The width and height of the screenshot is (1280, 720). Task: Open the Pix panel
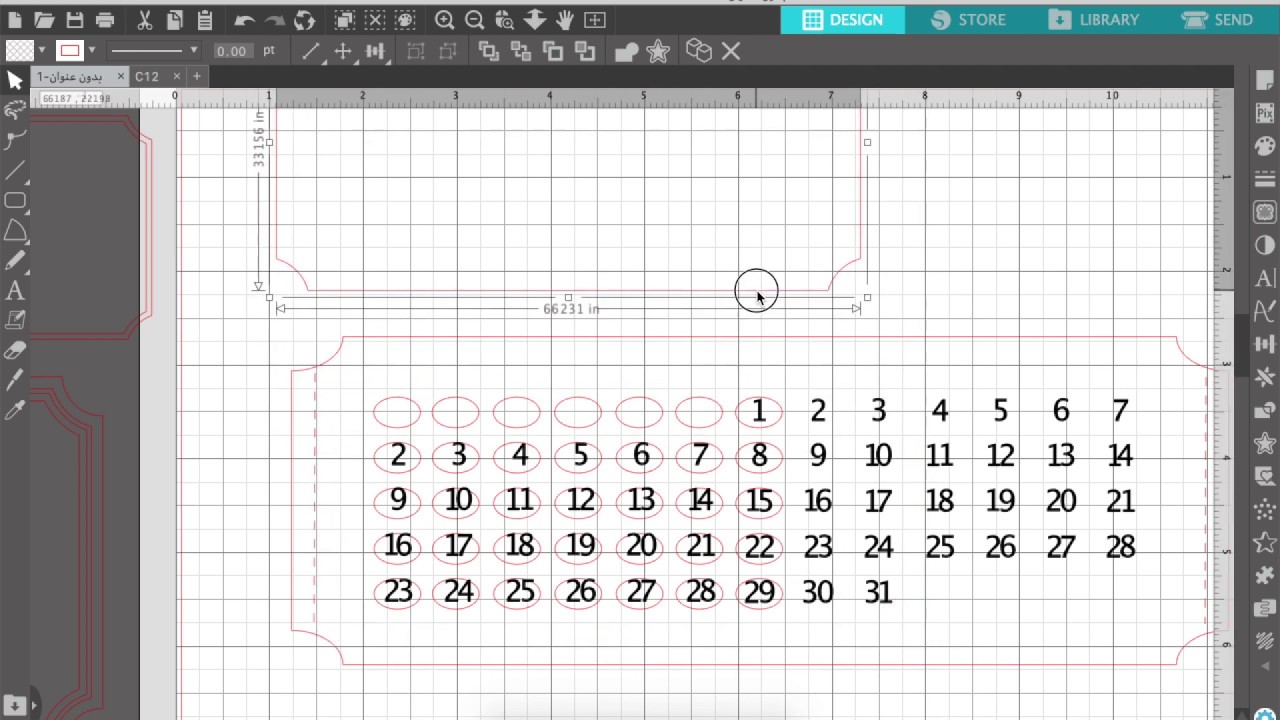coord(1264,114)
